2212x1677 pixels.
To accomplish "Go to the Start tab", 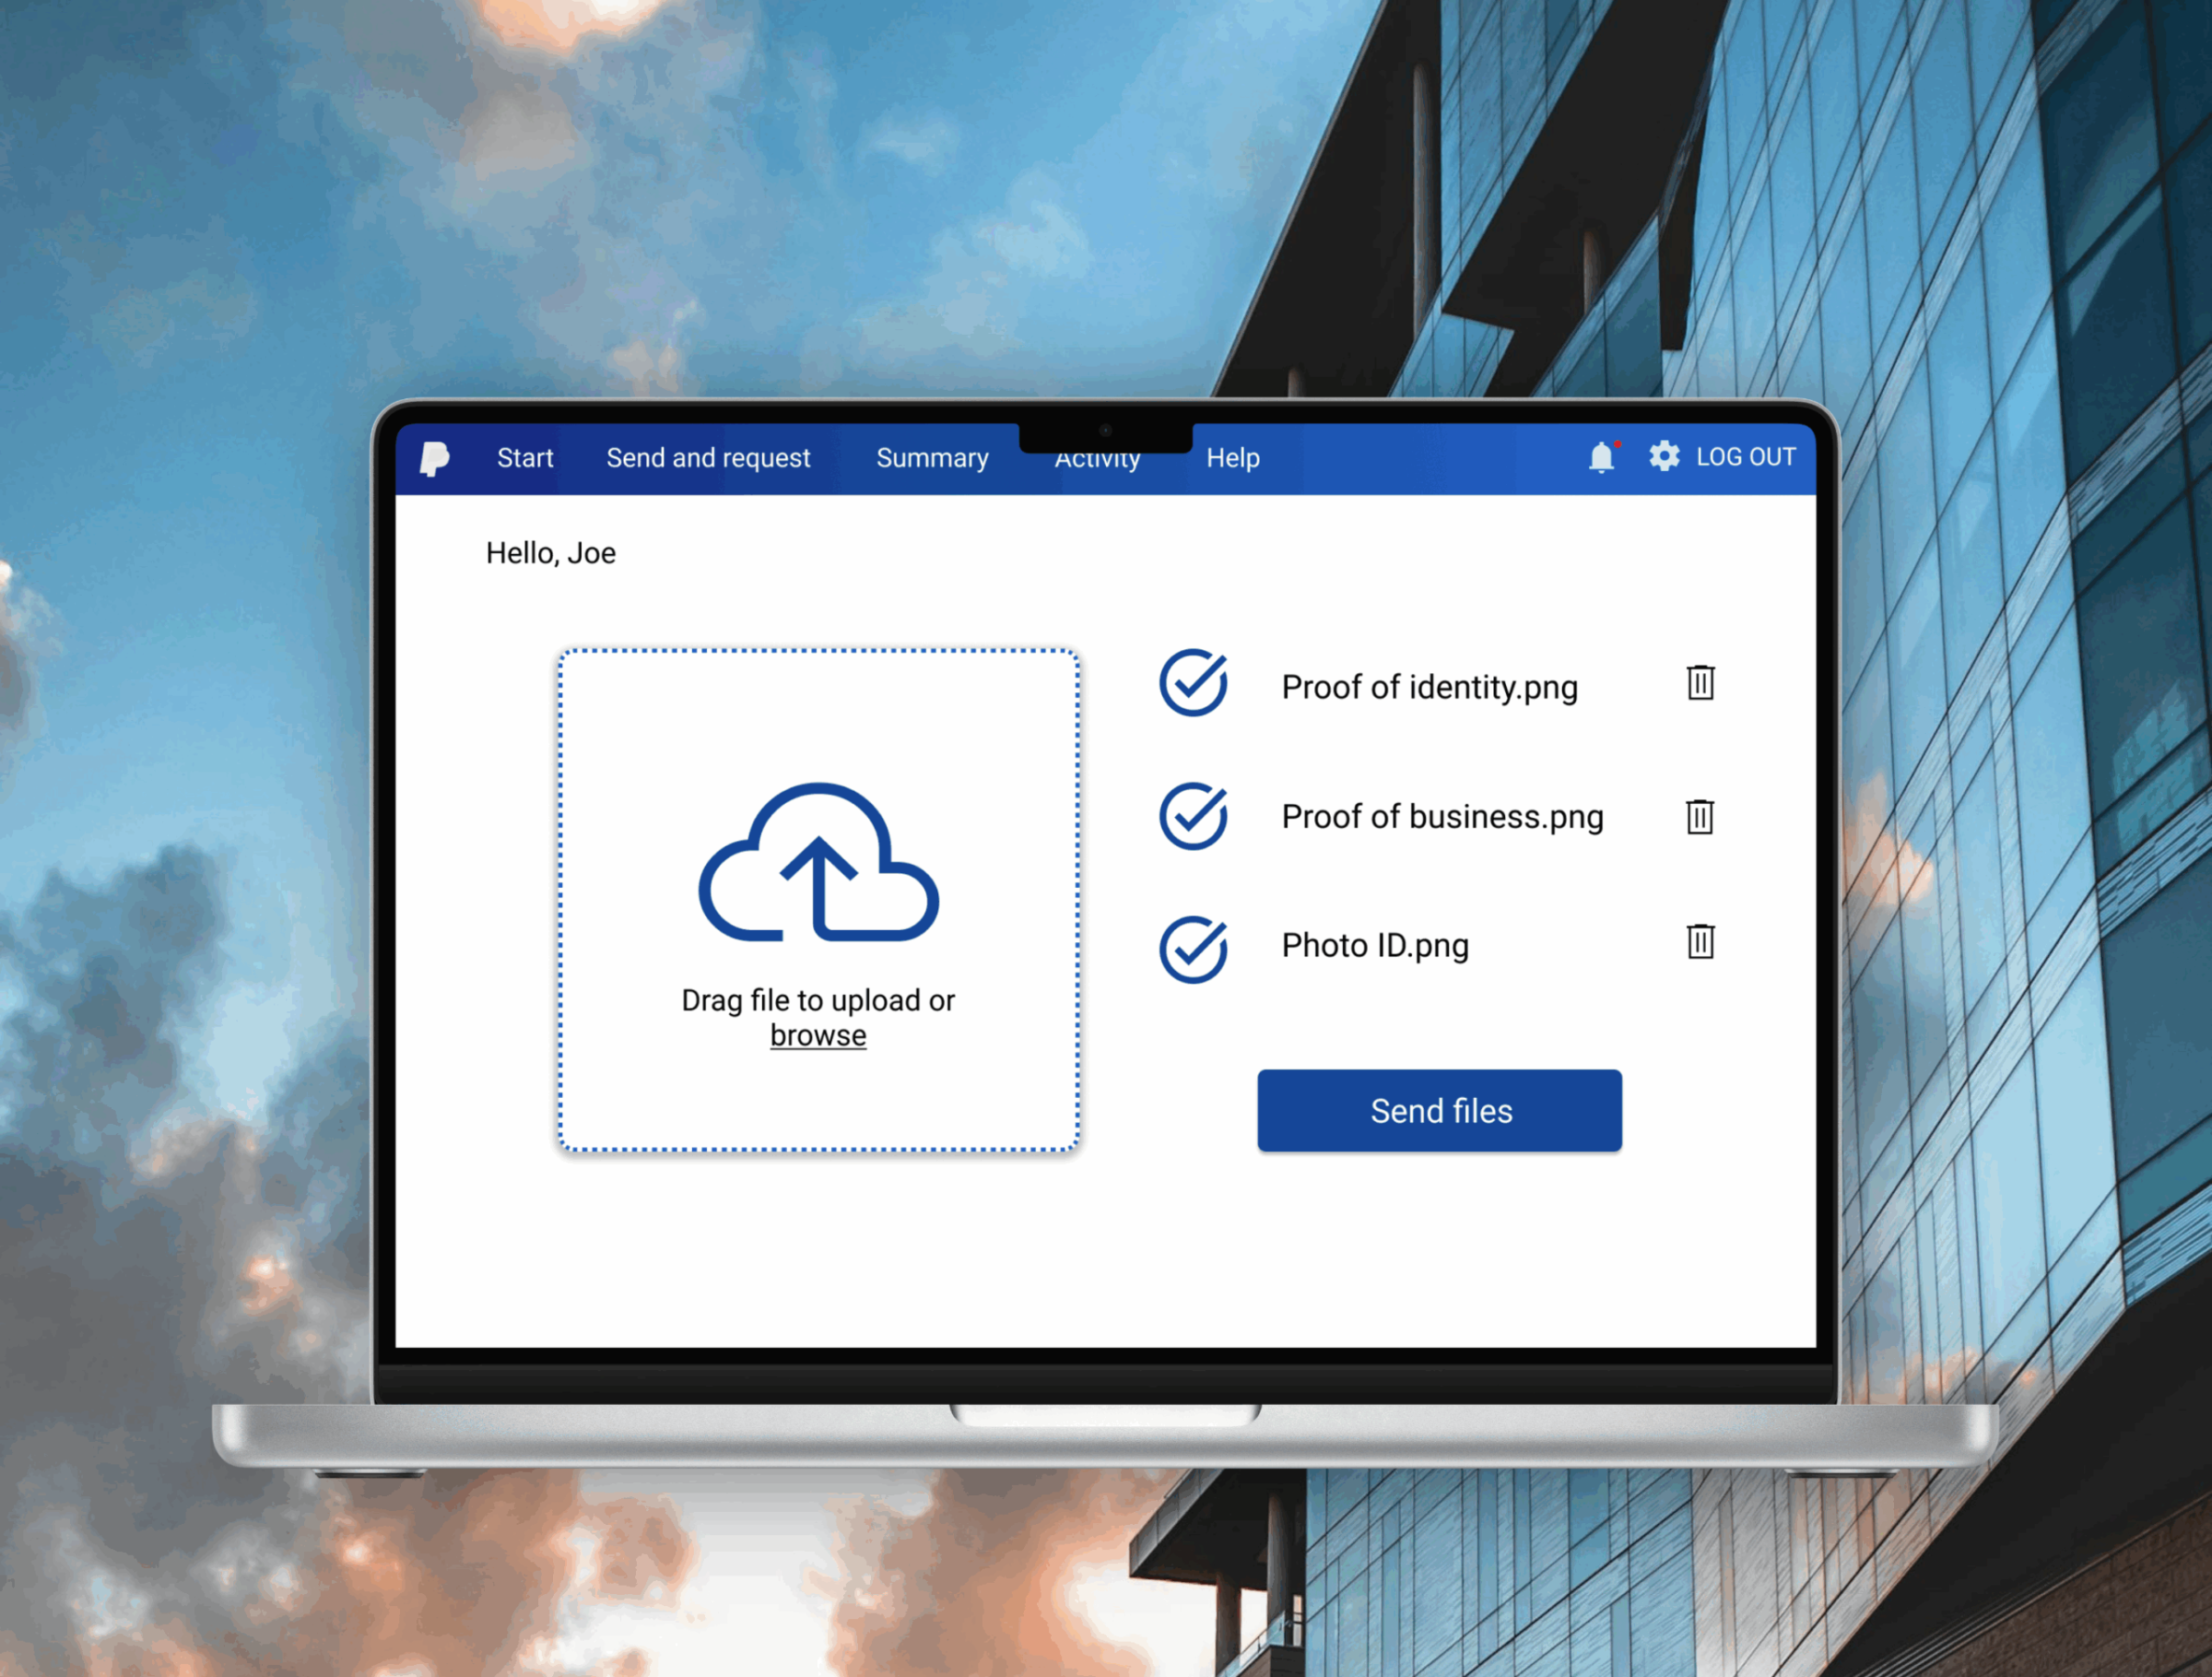I will (525, 458).
